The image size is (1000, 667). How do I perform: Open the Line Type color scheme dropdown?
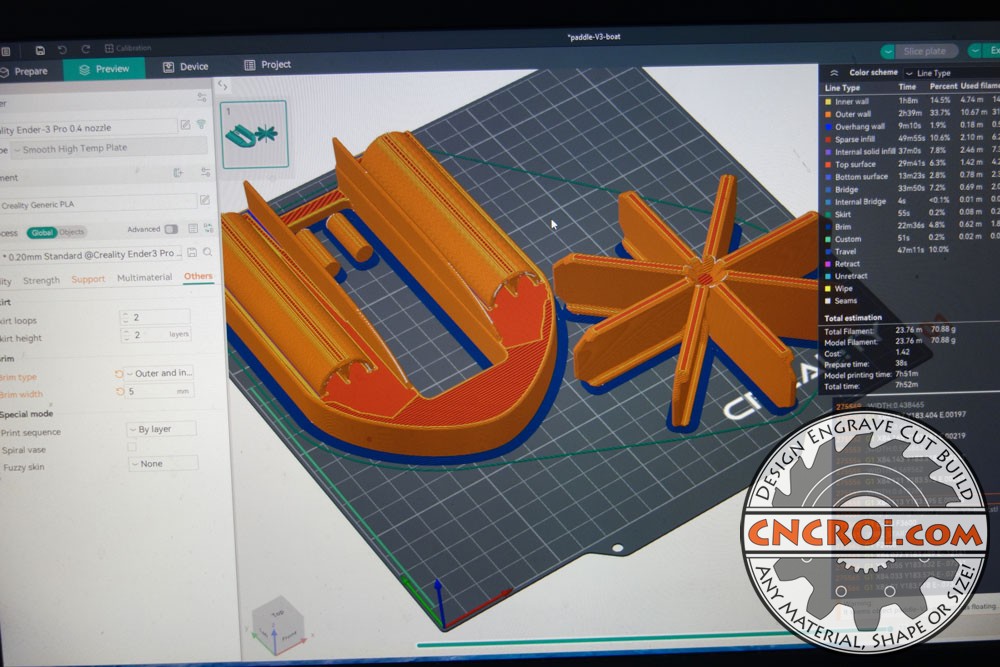pyautogui.click(x=950, y=73)
